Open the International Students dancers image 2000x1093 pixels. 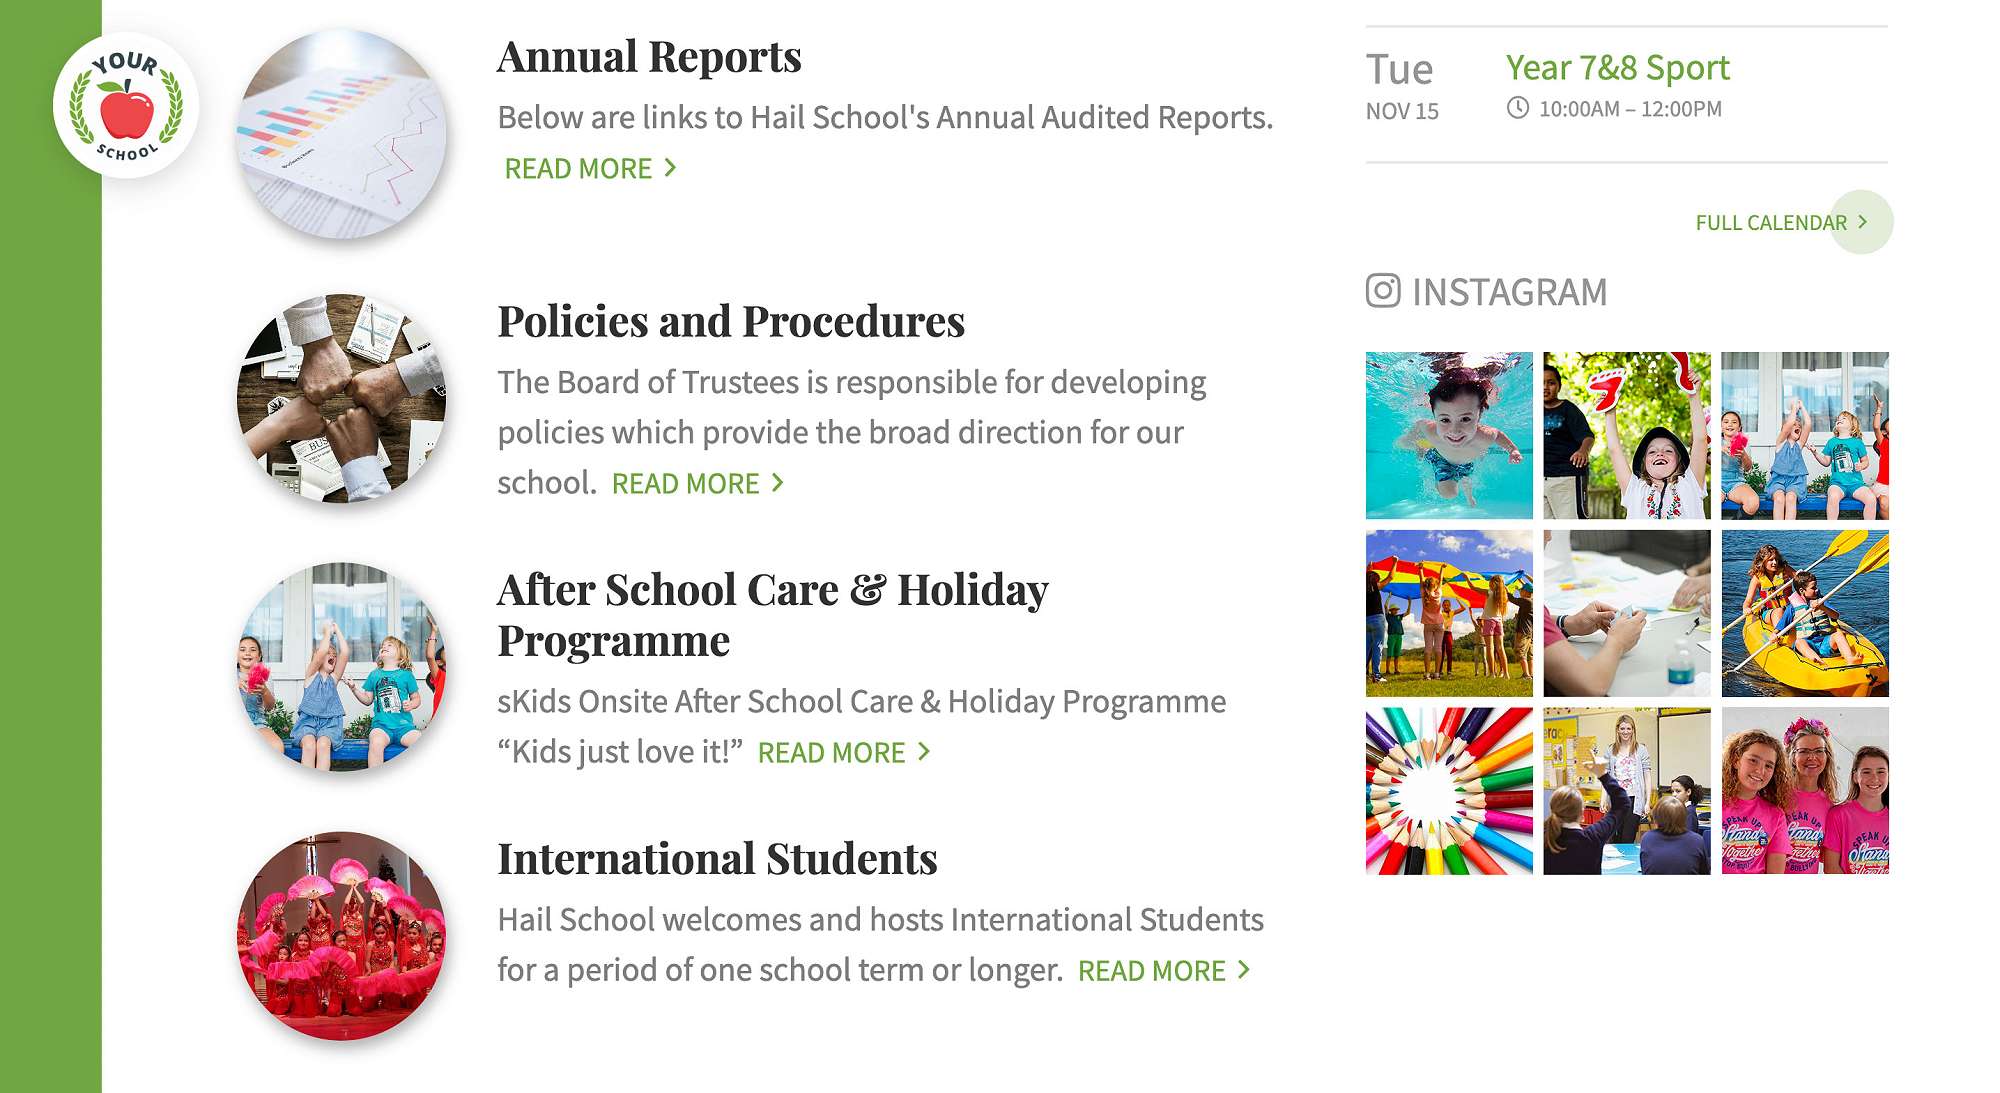click(x=341, y=936)
